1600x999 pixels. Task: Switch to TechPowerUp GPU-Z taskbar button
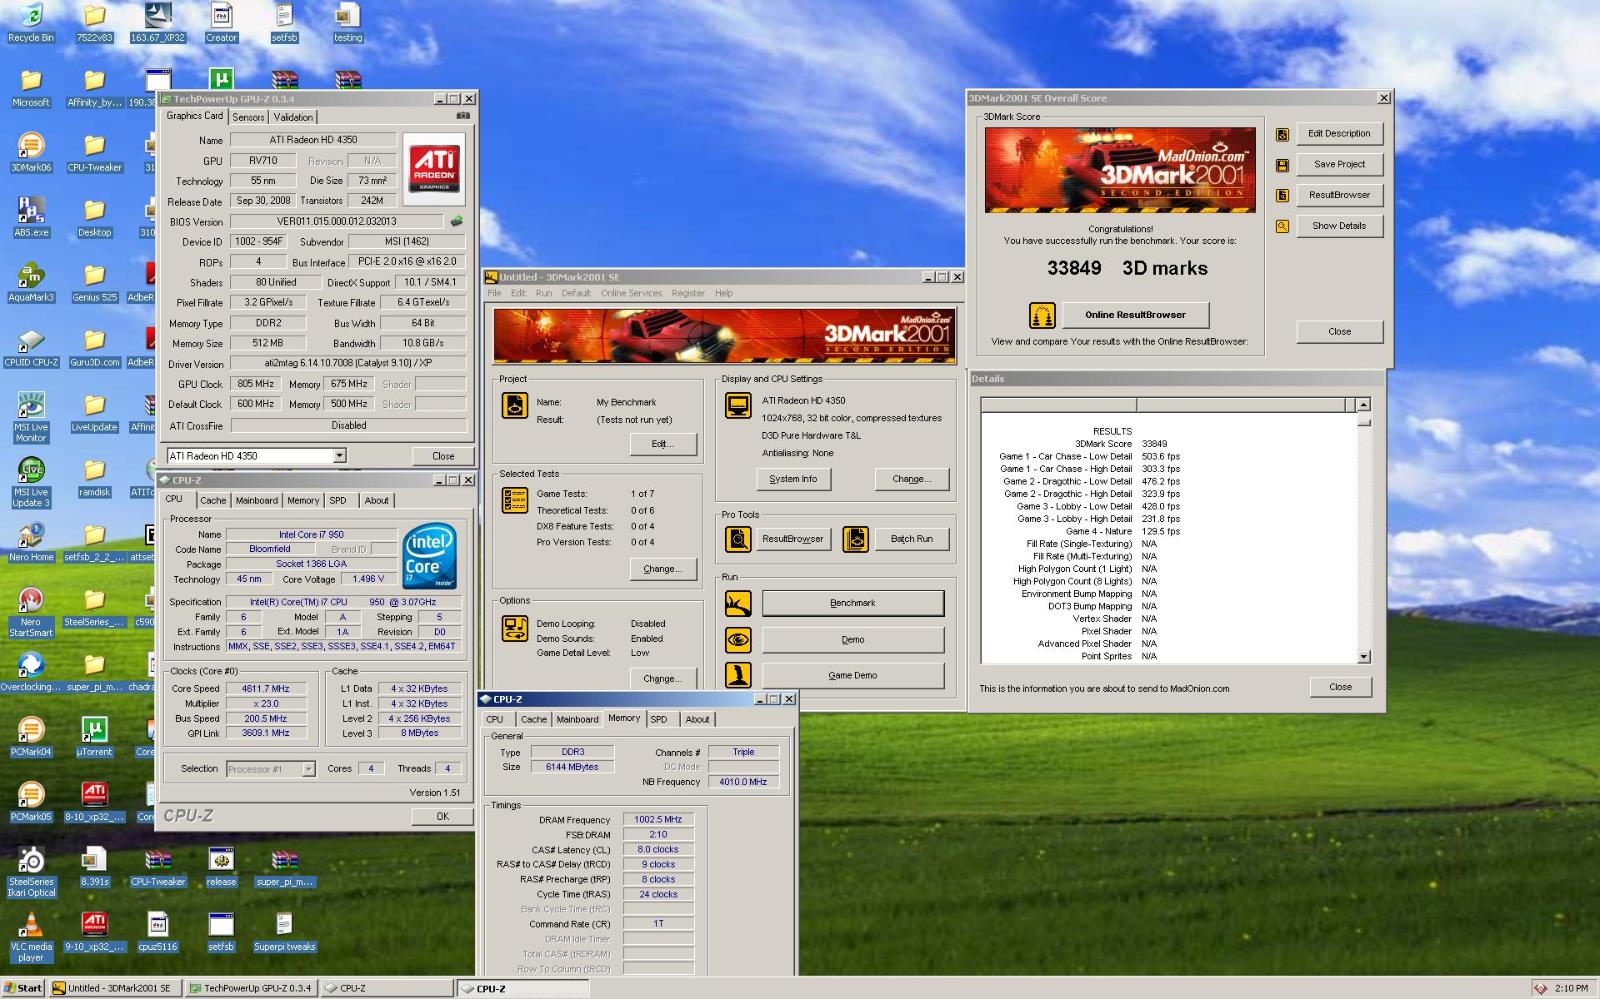pyautogui.click(x=252, y=988)
